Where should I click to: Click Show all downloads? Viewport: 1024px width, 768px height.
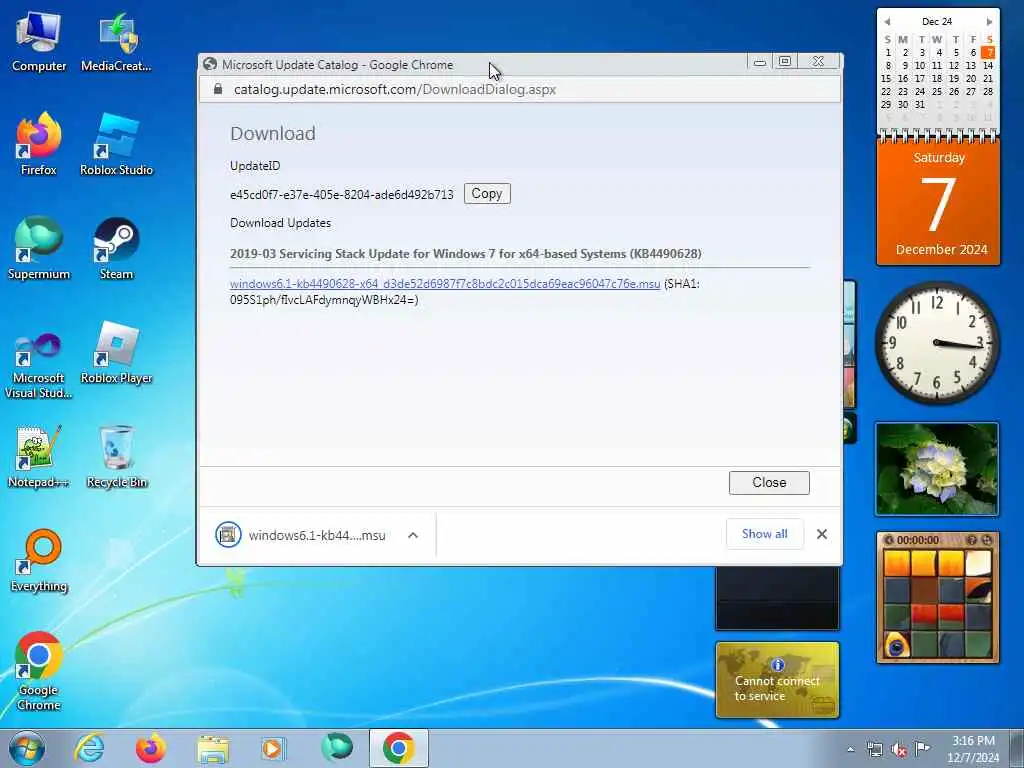765,534
